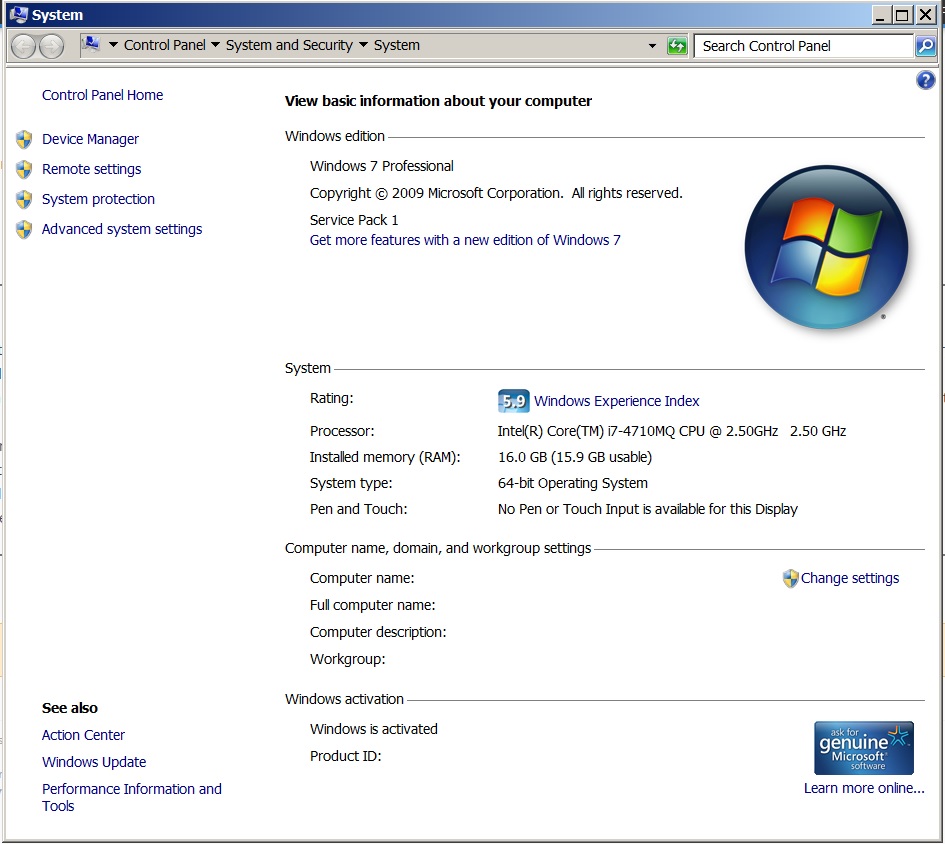
Task: Click the Copyright 2009 Microsoft Corporation text
Action: [x=496, y=194]
